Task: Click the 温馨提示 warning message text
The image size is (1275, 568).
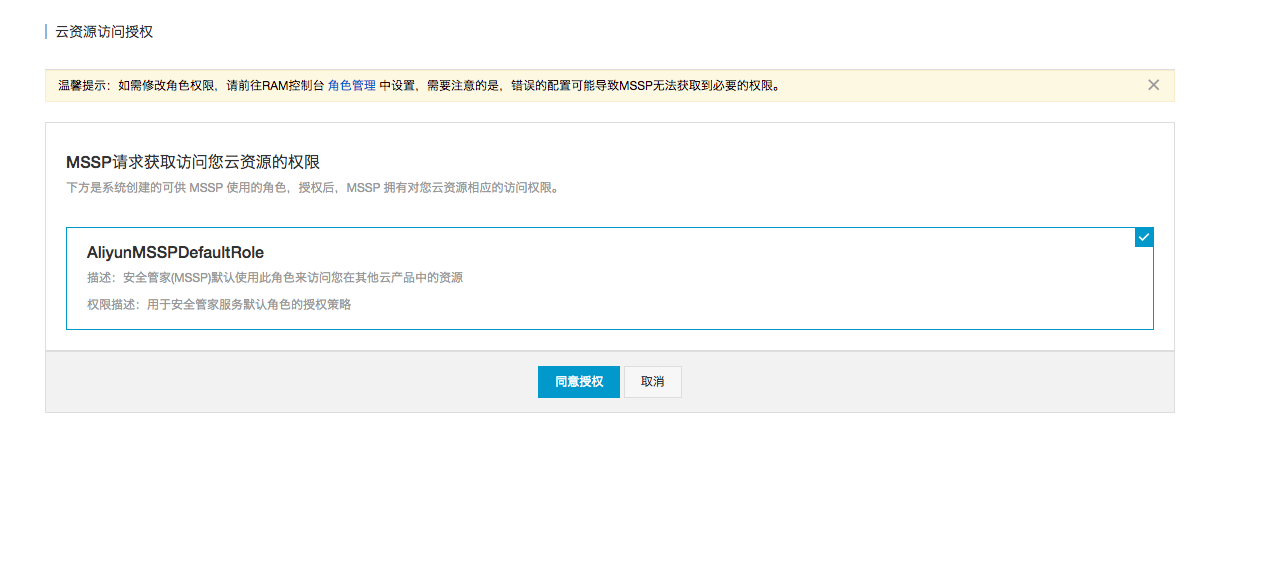Action: (419, 86)
